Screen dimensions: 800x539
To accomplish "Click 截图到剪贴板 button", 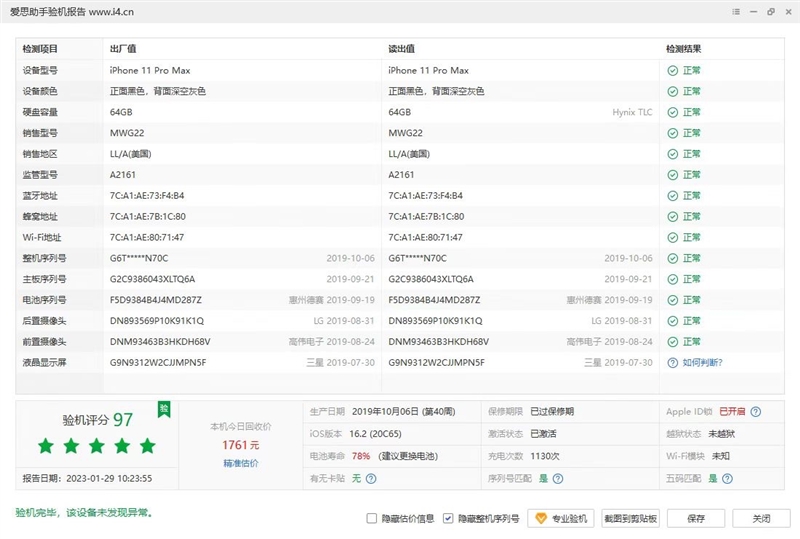I will tap(631, 519).
